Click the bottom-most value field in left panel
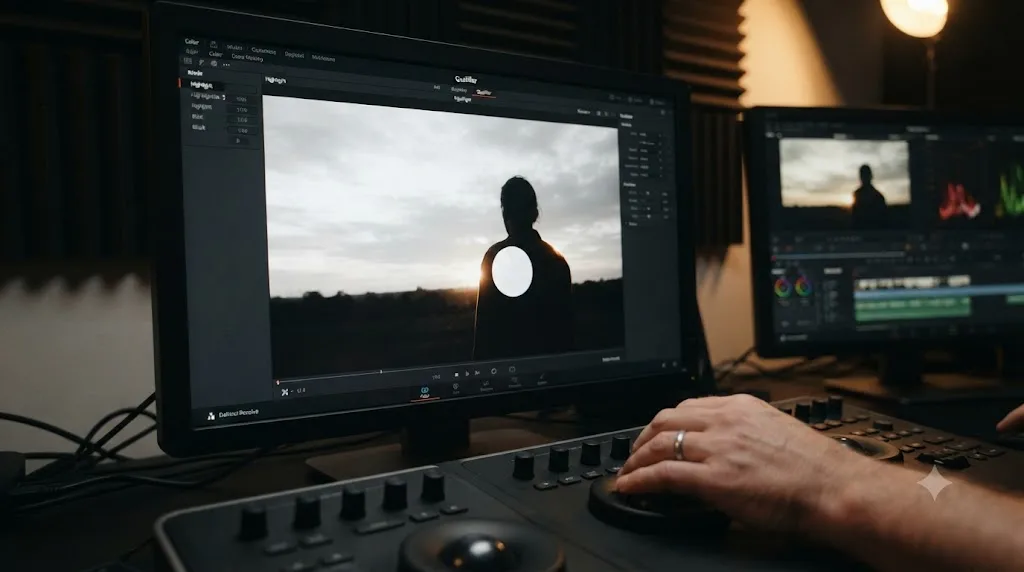 pyautogui.click(x=238, y=140)
